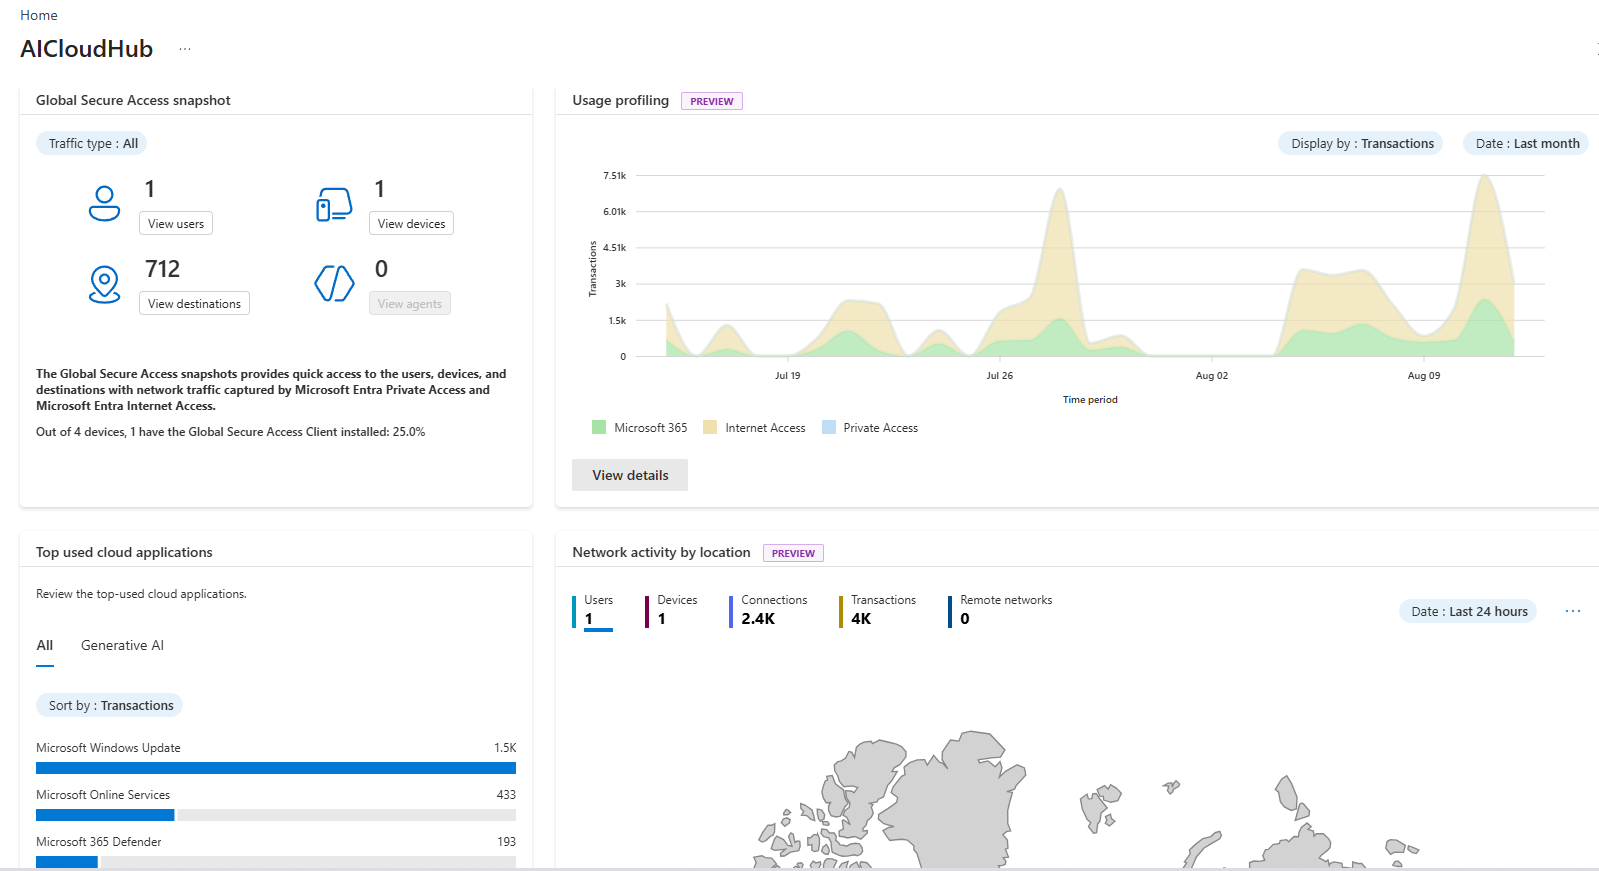Navigate to Home breadcrumb link
Viewport: 1599px width, 871px height.
coord(39,15)
